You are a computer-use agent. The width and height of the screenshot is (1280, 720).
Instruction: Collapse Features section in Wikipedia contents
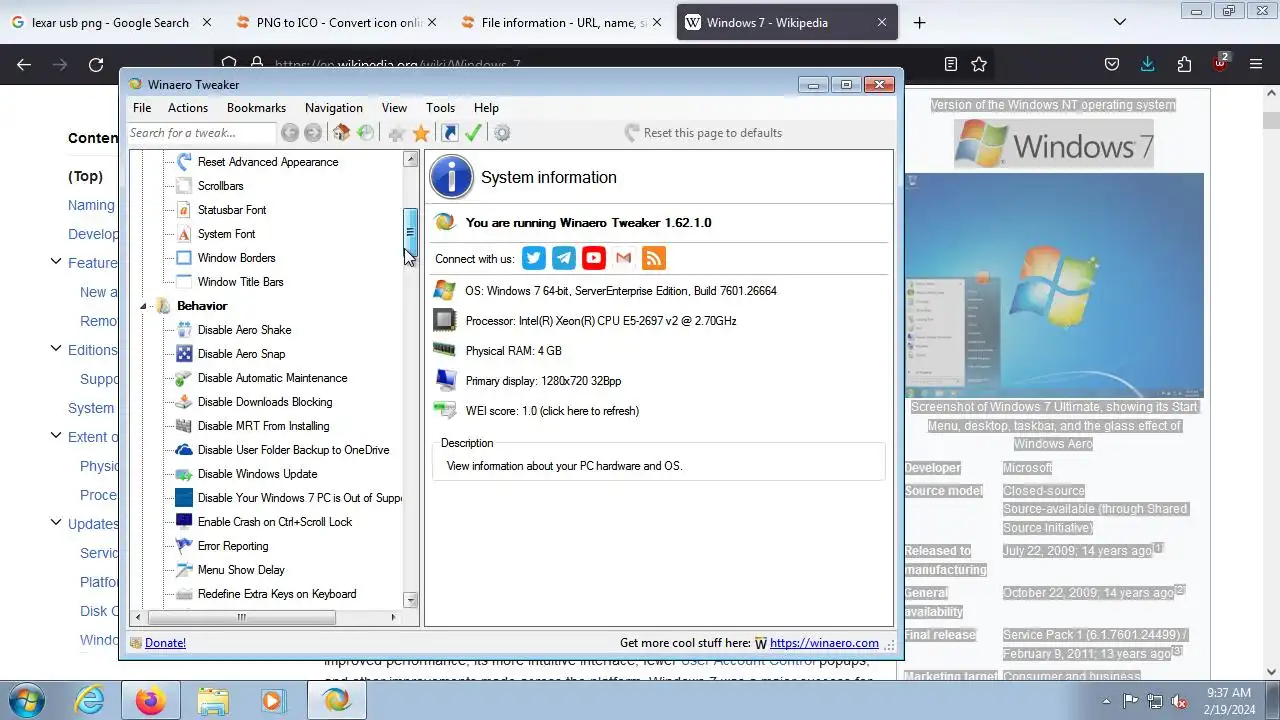(x=56, y=262)
